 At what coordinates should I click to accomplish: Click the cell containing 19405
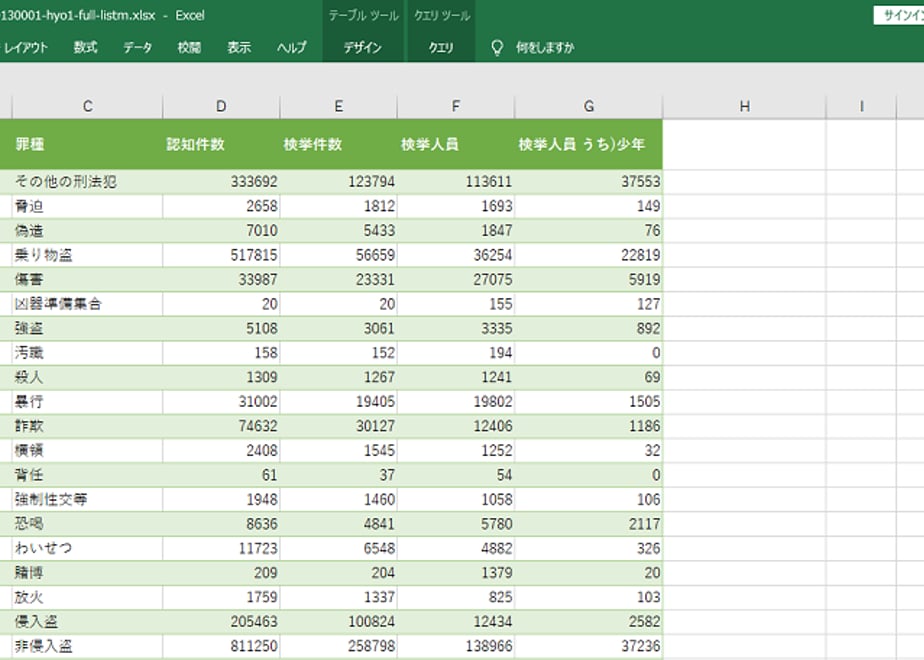pos(338,402)
